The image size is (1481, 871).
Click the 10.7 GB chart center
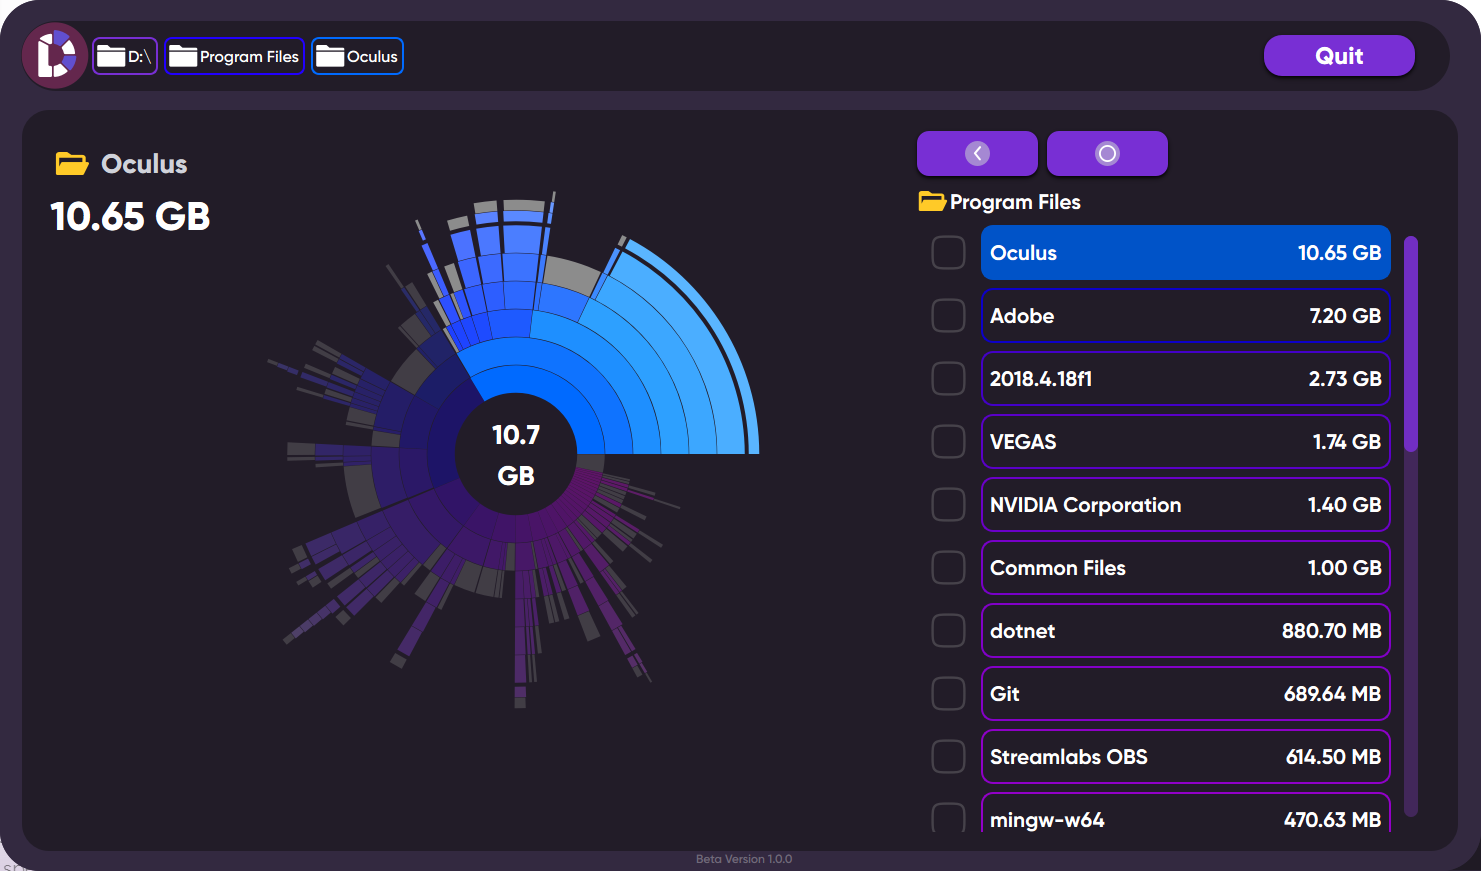pyautogui.click(x=516, y=455)
